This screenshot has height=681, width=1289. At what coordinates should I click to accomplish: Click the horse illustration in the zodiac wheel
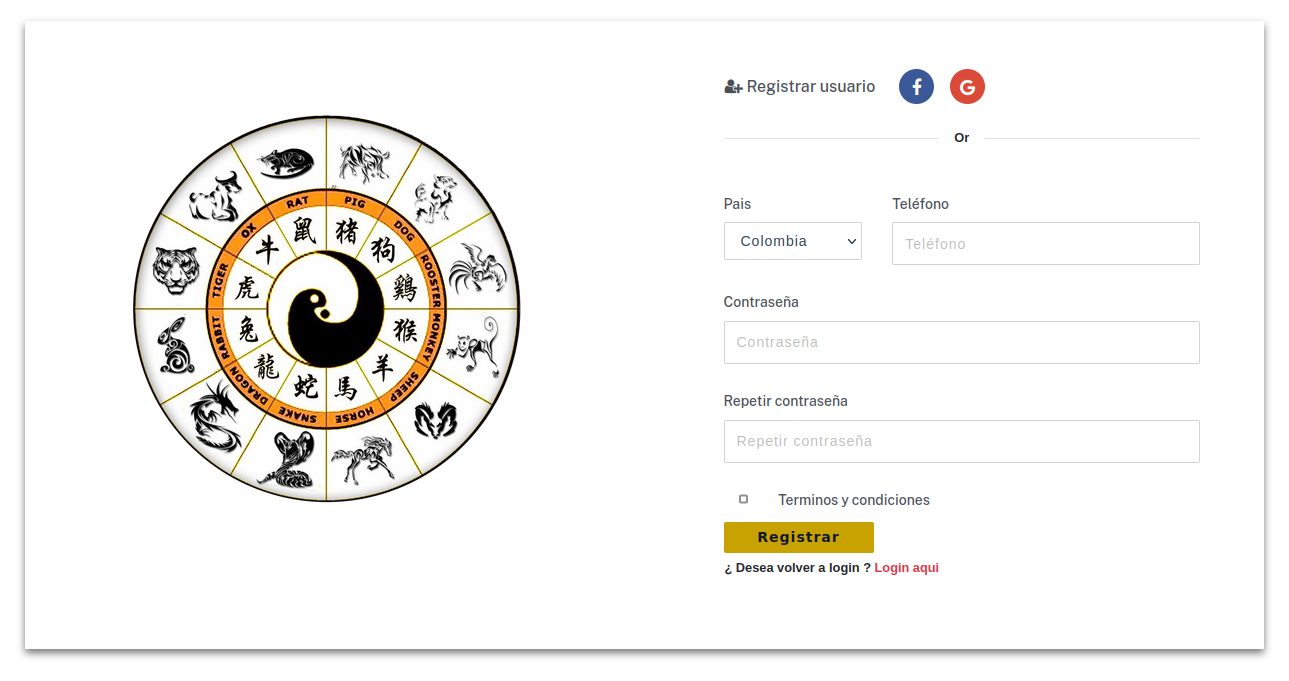(362, 459)
